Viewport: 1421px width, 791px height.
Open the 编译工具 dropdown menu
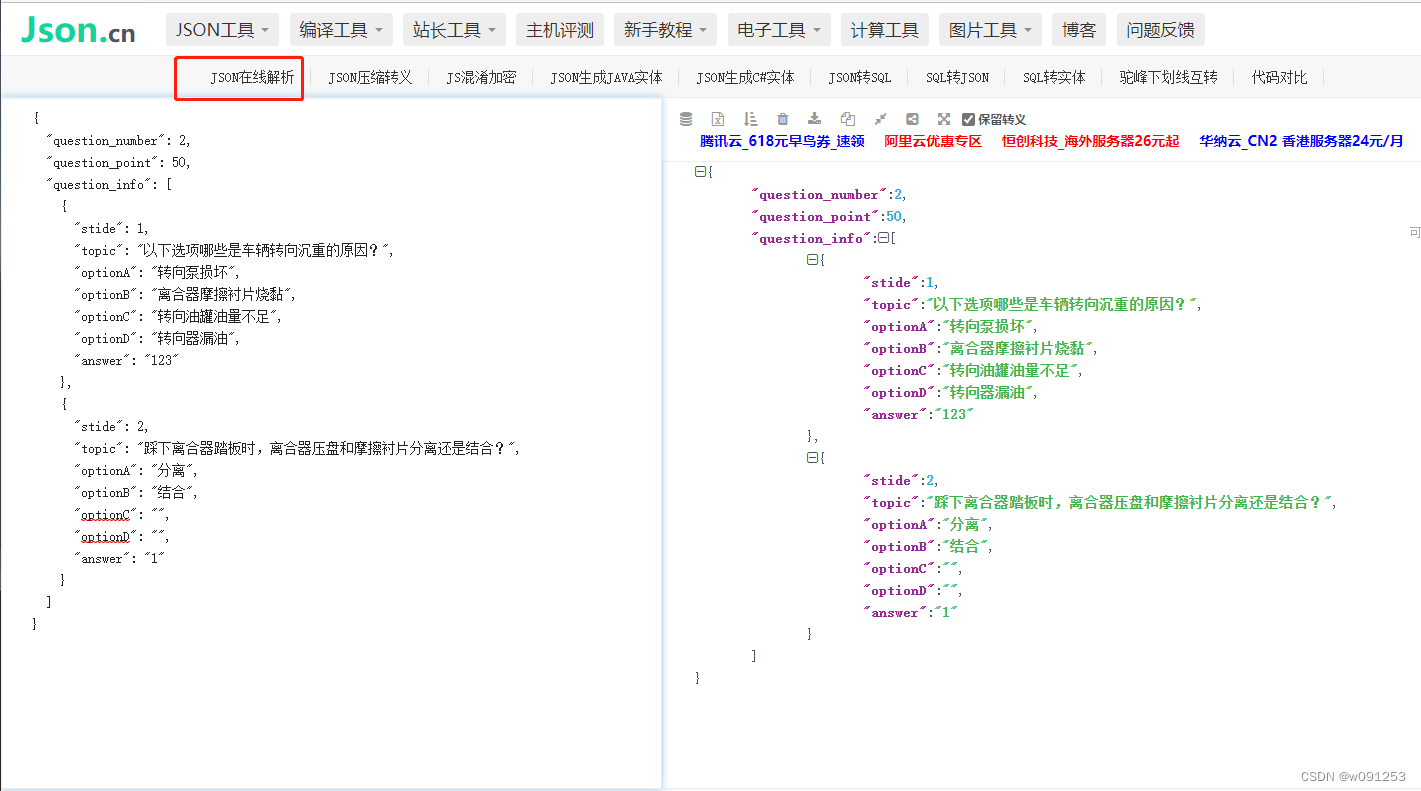(x=341, y=30)
